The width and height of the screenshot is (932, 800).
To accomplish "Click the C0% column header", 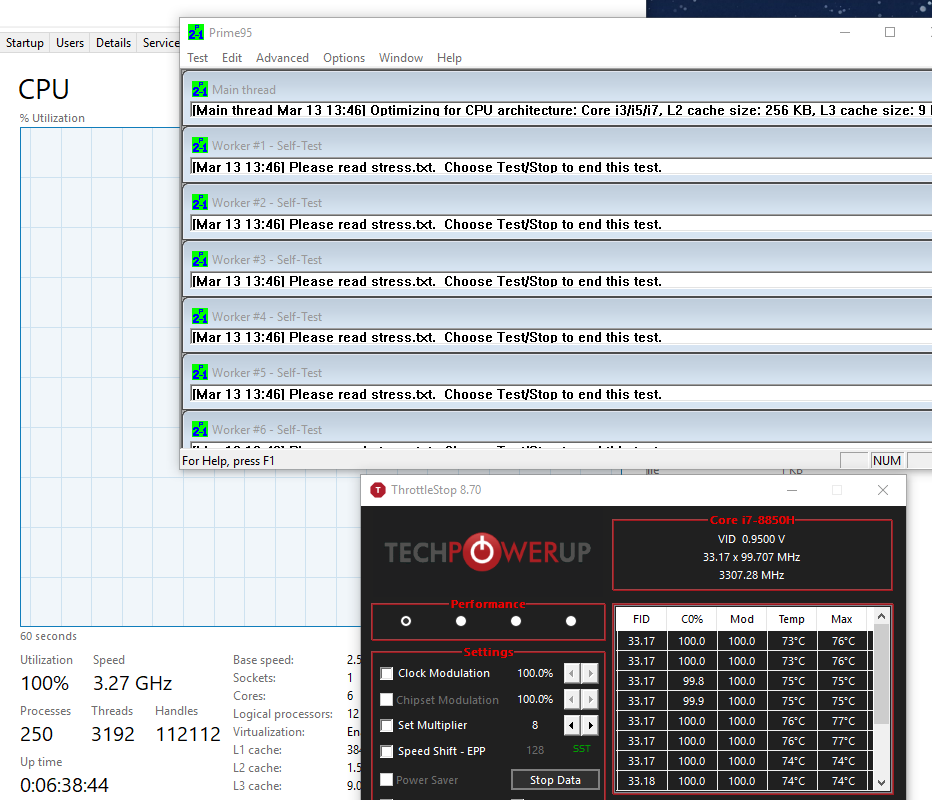I will tap(692, 619).
